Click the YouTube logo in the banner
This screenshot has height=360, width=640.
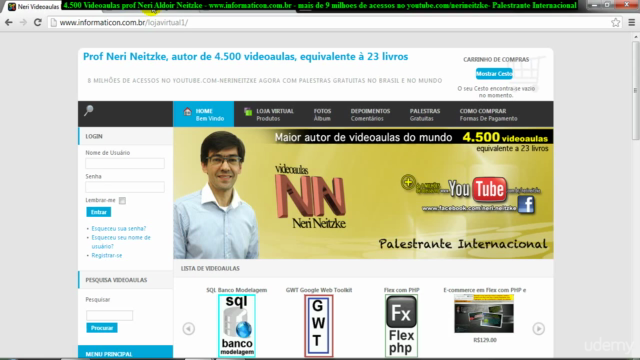click(x=478, y=189)
